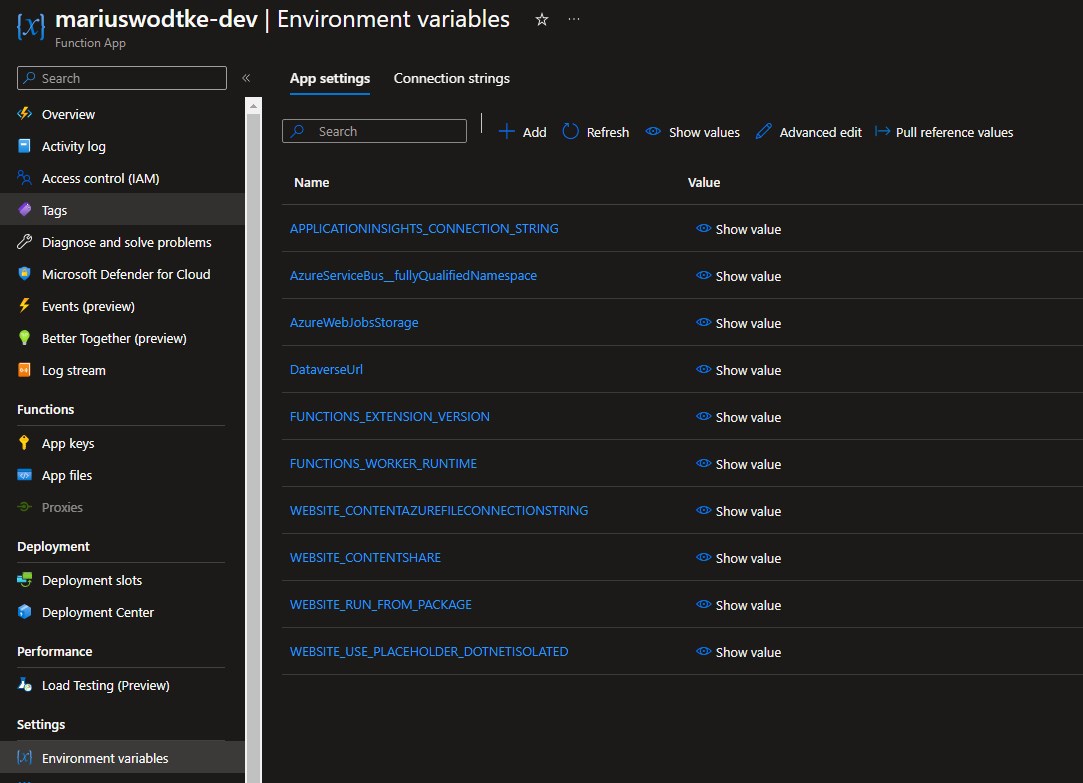Reveal WEBSITE_CONTENTSHARE value
This screenshot has height=783, width=1083.
coord(738,557)
